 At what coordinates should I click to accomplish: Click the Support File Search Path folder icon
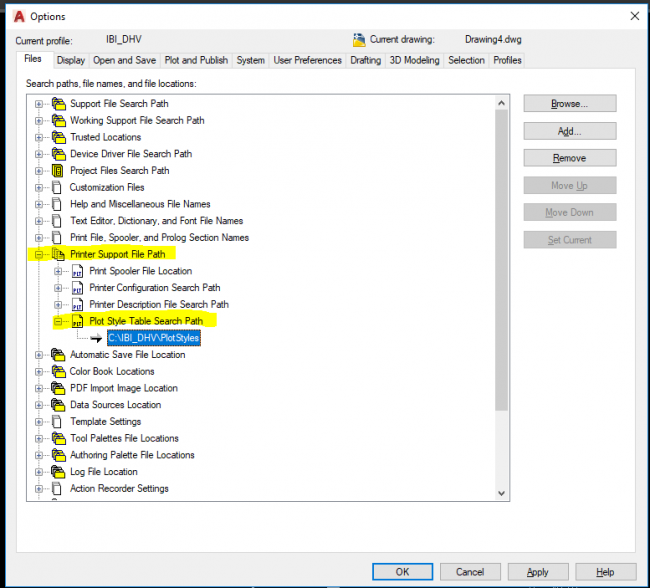58,104
